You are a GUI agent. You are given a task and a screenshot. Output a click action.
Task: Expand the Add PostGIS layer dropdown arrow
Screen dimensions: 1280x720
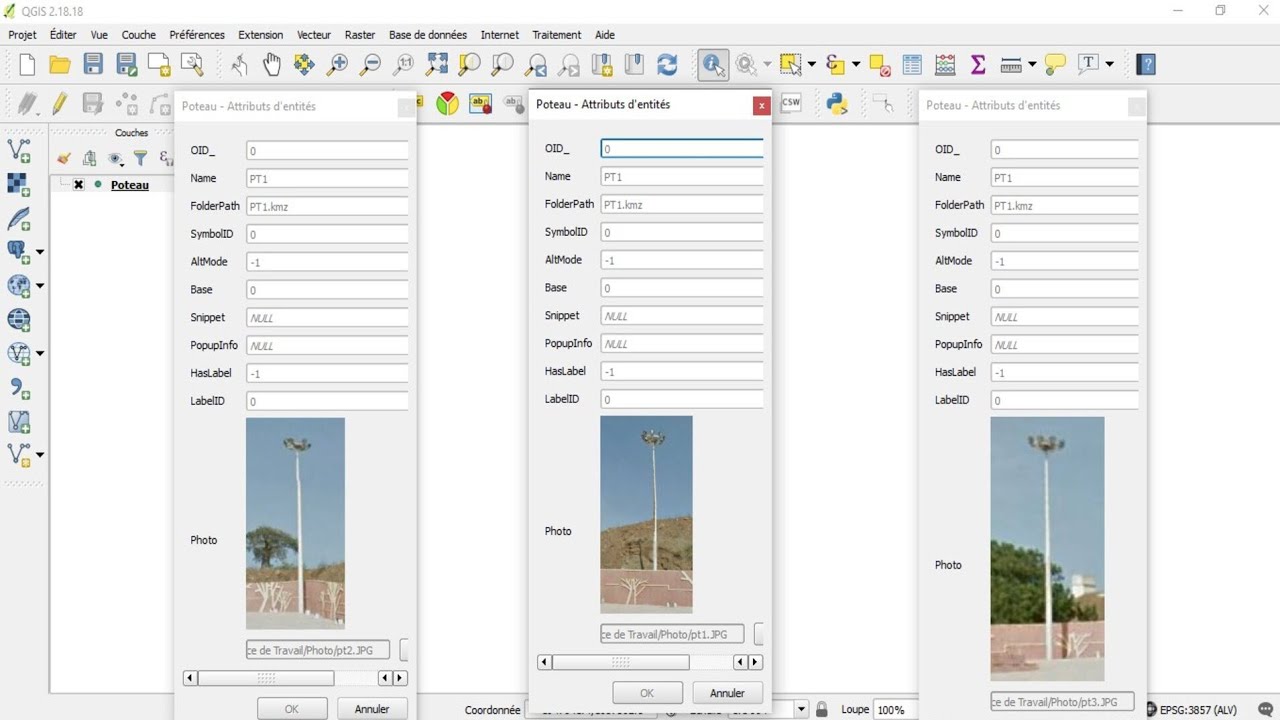coord(40,252)
